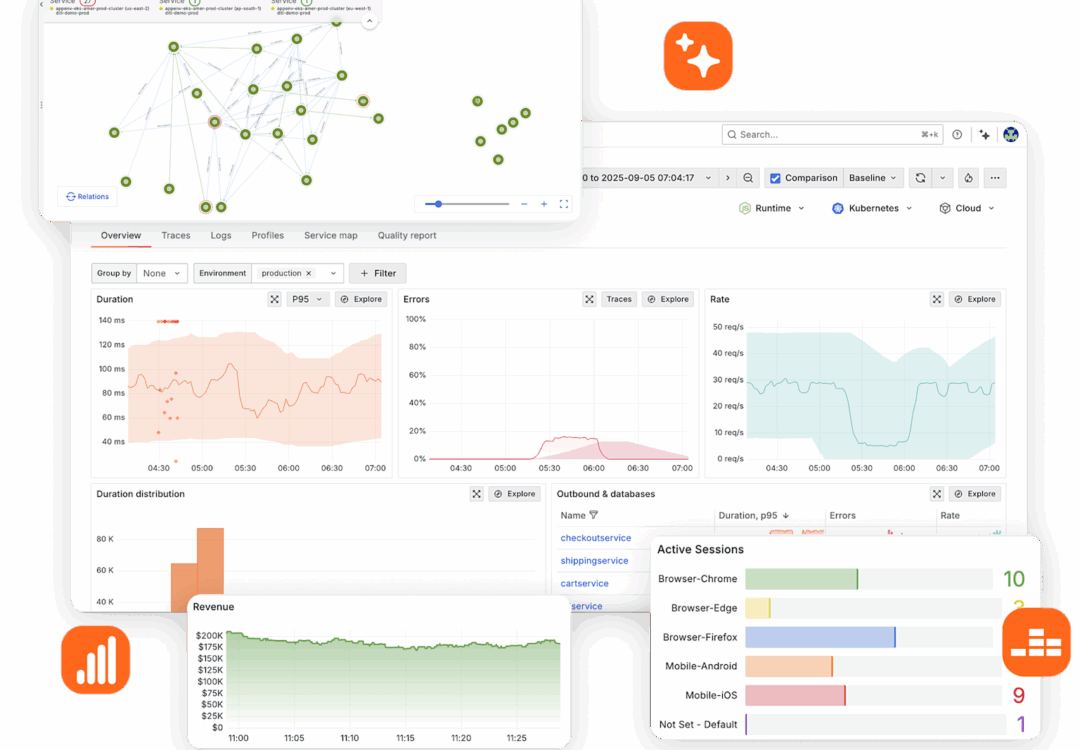Open the Quality report tab
The width and height of the screenshot is (1080, 750).
(x=406, y=236)
